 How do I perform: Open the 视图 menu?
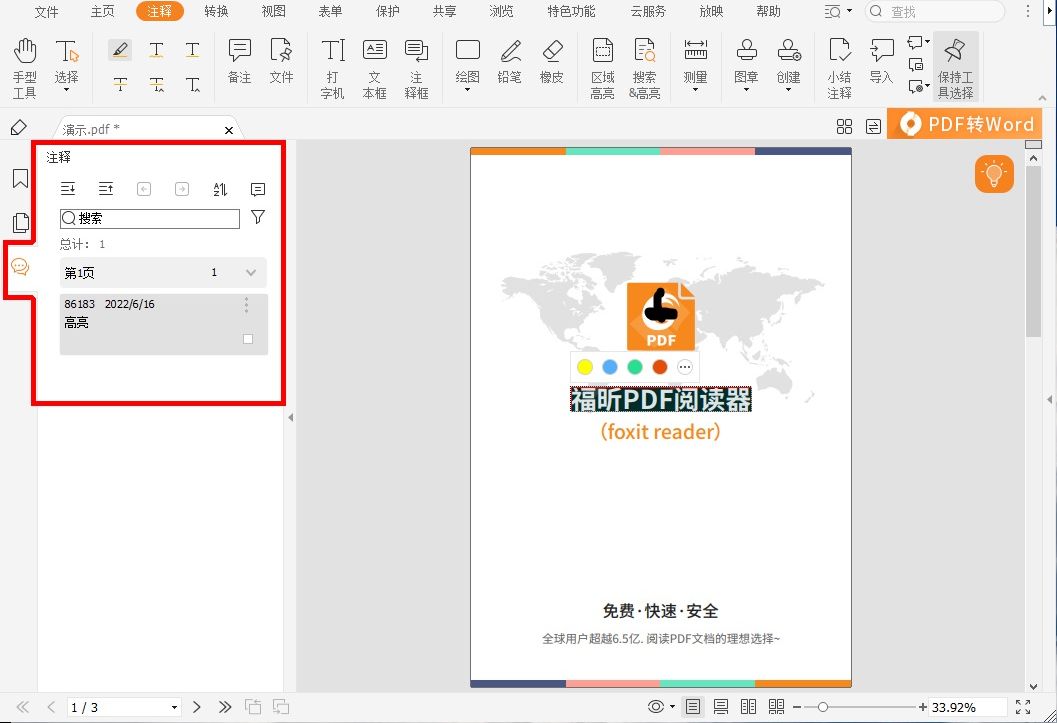coord(273,12)
